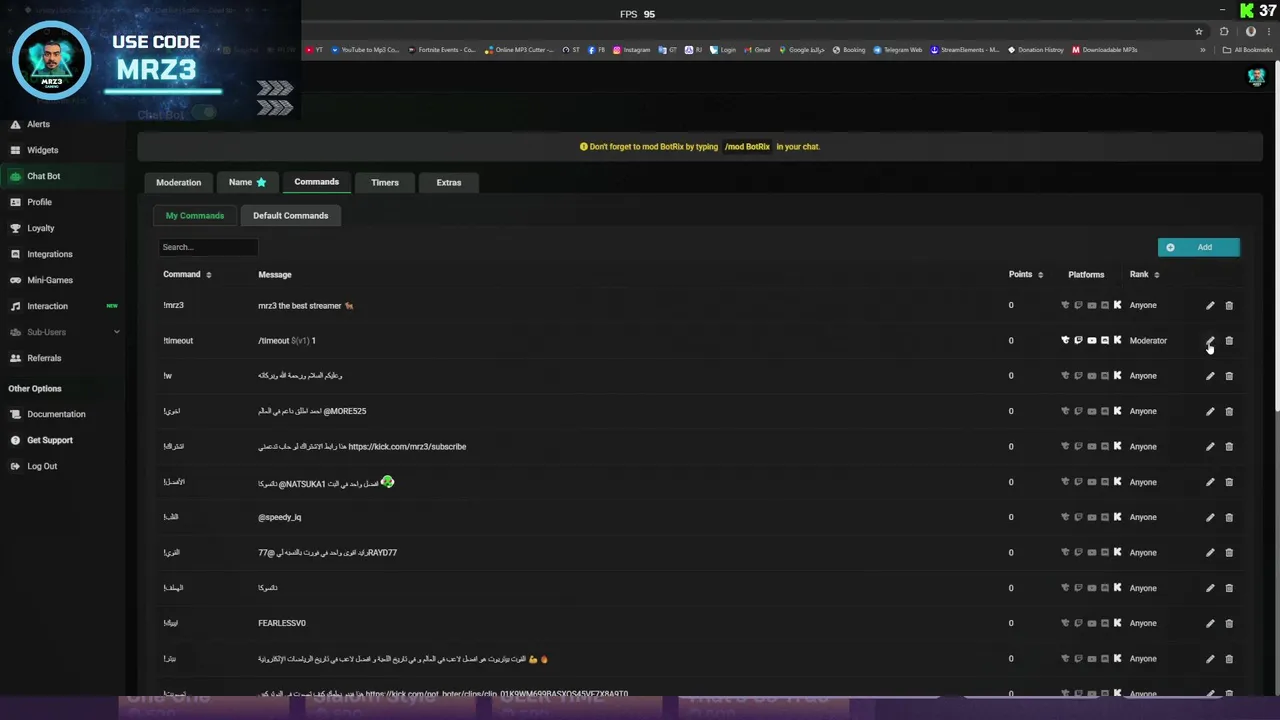Open the Telegram Web bookmark
1280x720 pixels.
coord(897,49)
